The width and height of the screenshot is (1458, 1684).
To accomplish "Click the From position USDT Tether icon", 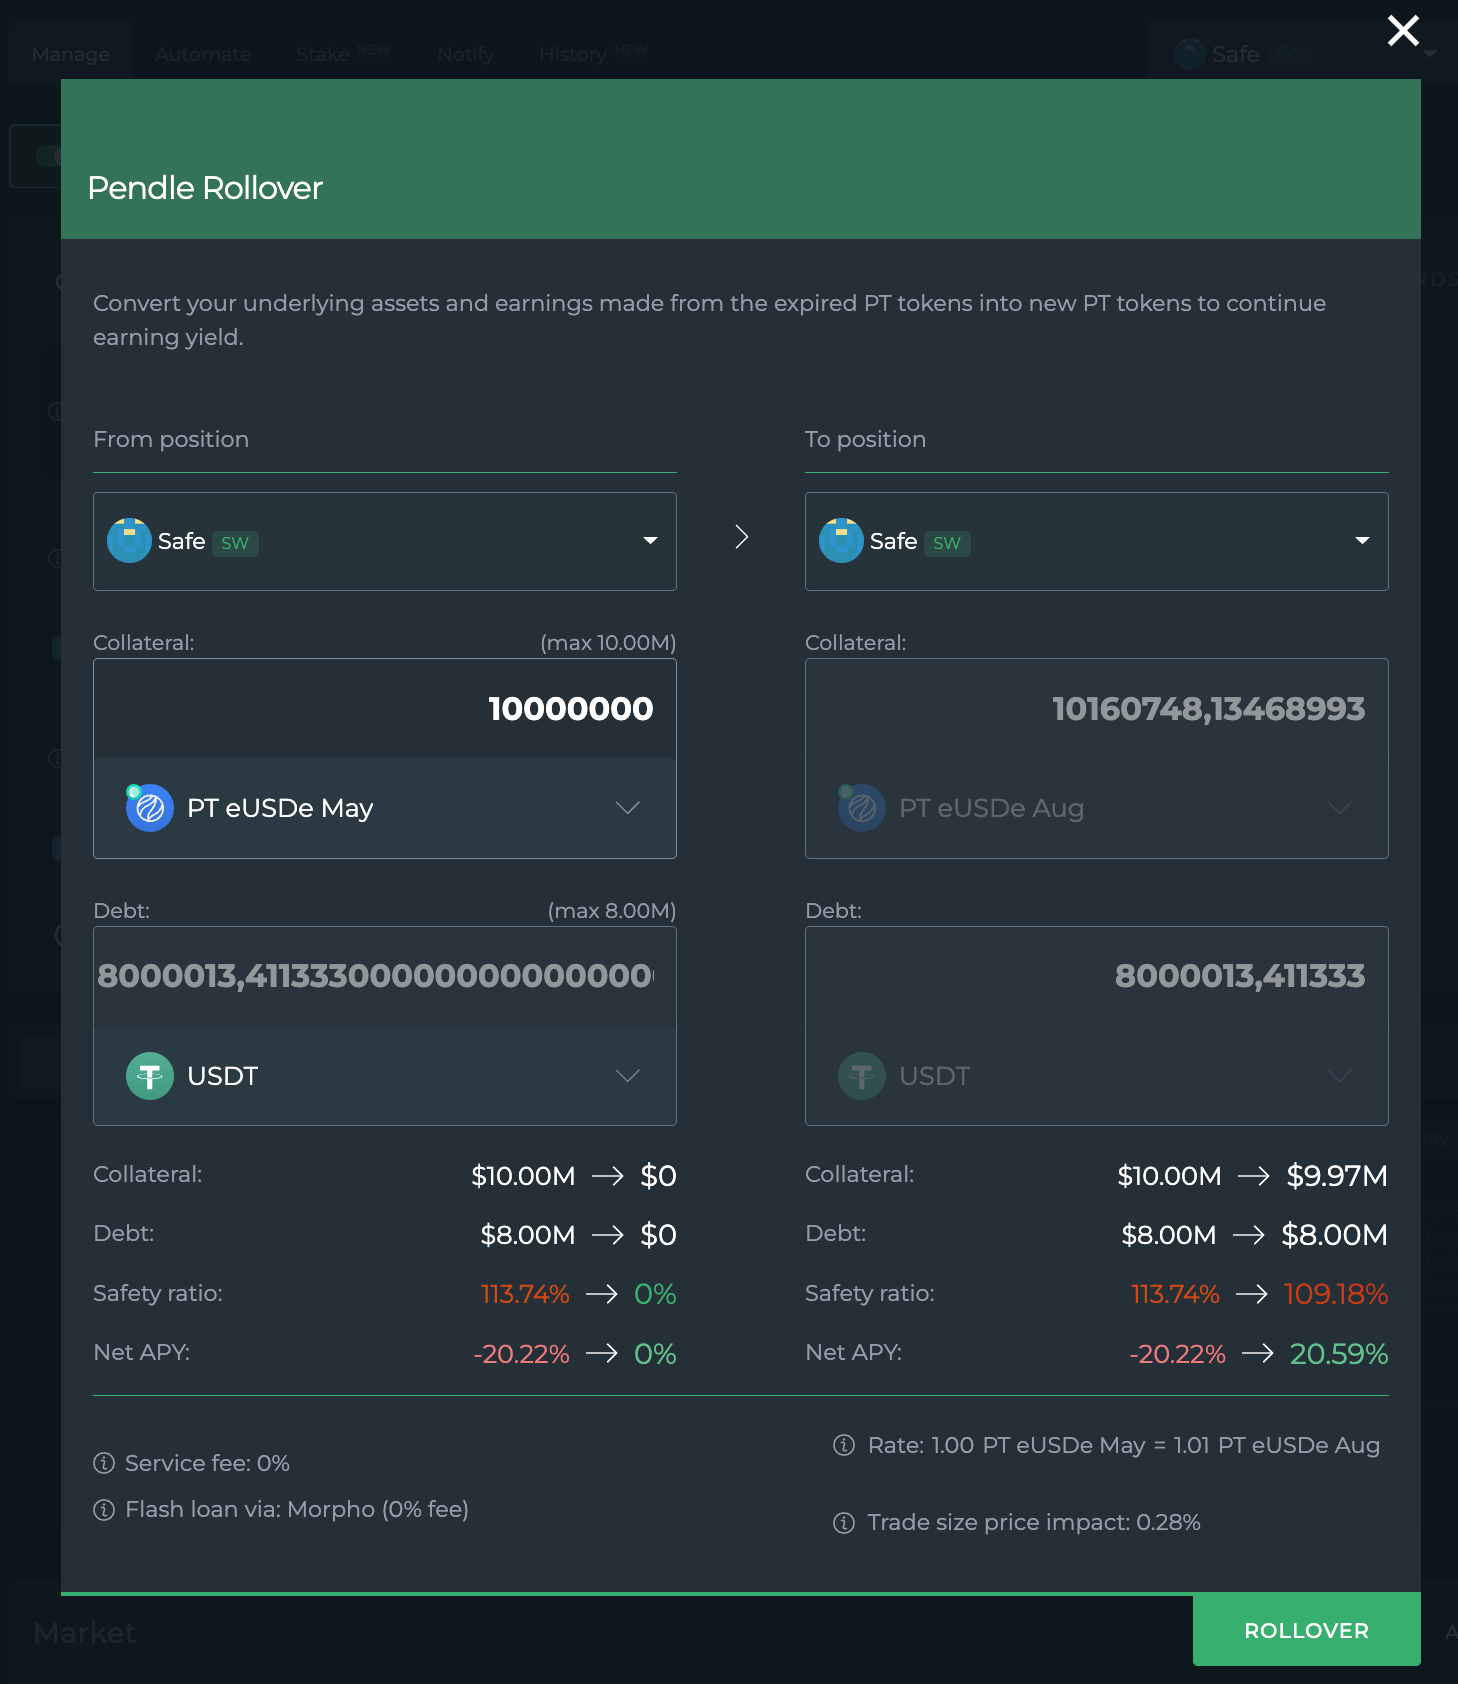I will (150, 1076).
